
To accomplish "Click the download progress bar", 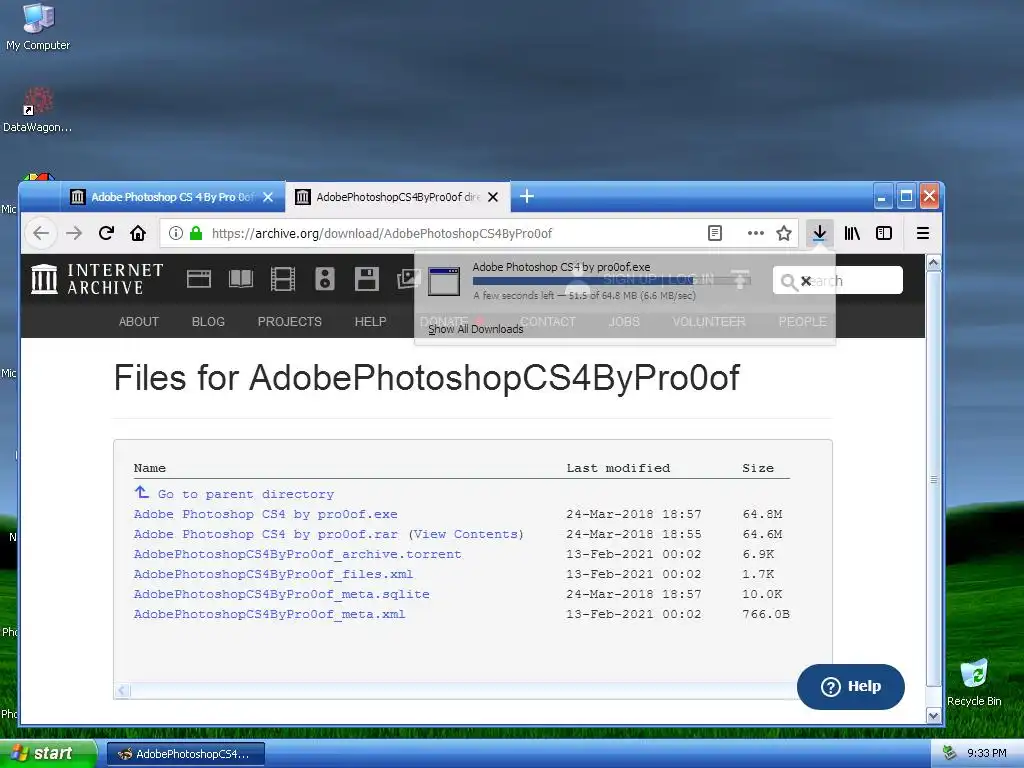I will [x=611, y=281].
